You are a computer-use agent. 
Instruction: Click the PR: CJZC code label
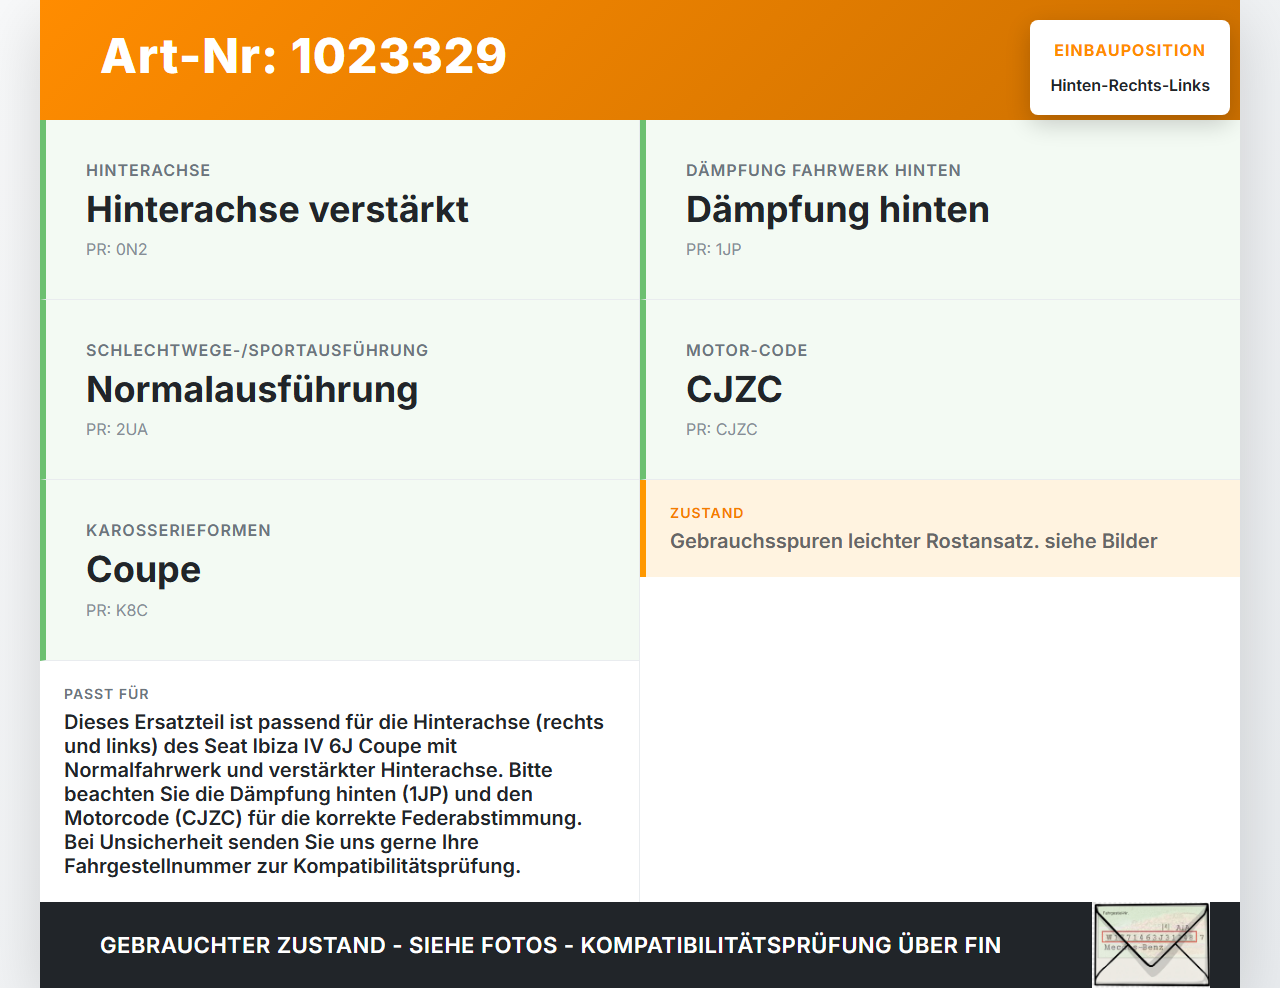click(x=721, y=430)
